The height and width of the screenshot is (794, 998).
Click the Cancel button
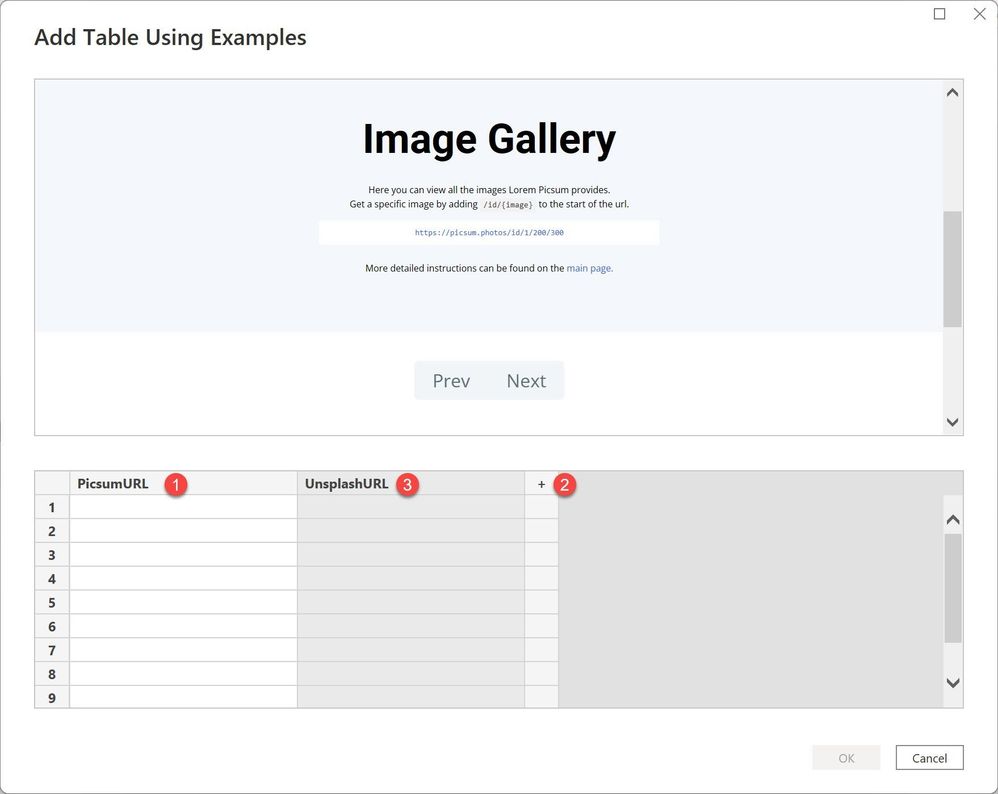point(929,758)
